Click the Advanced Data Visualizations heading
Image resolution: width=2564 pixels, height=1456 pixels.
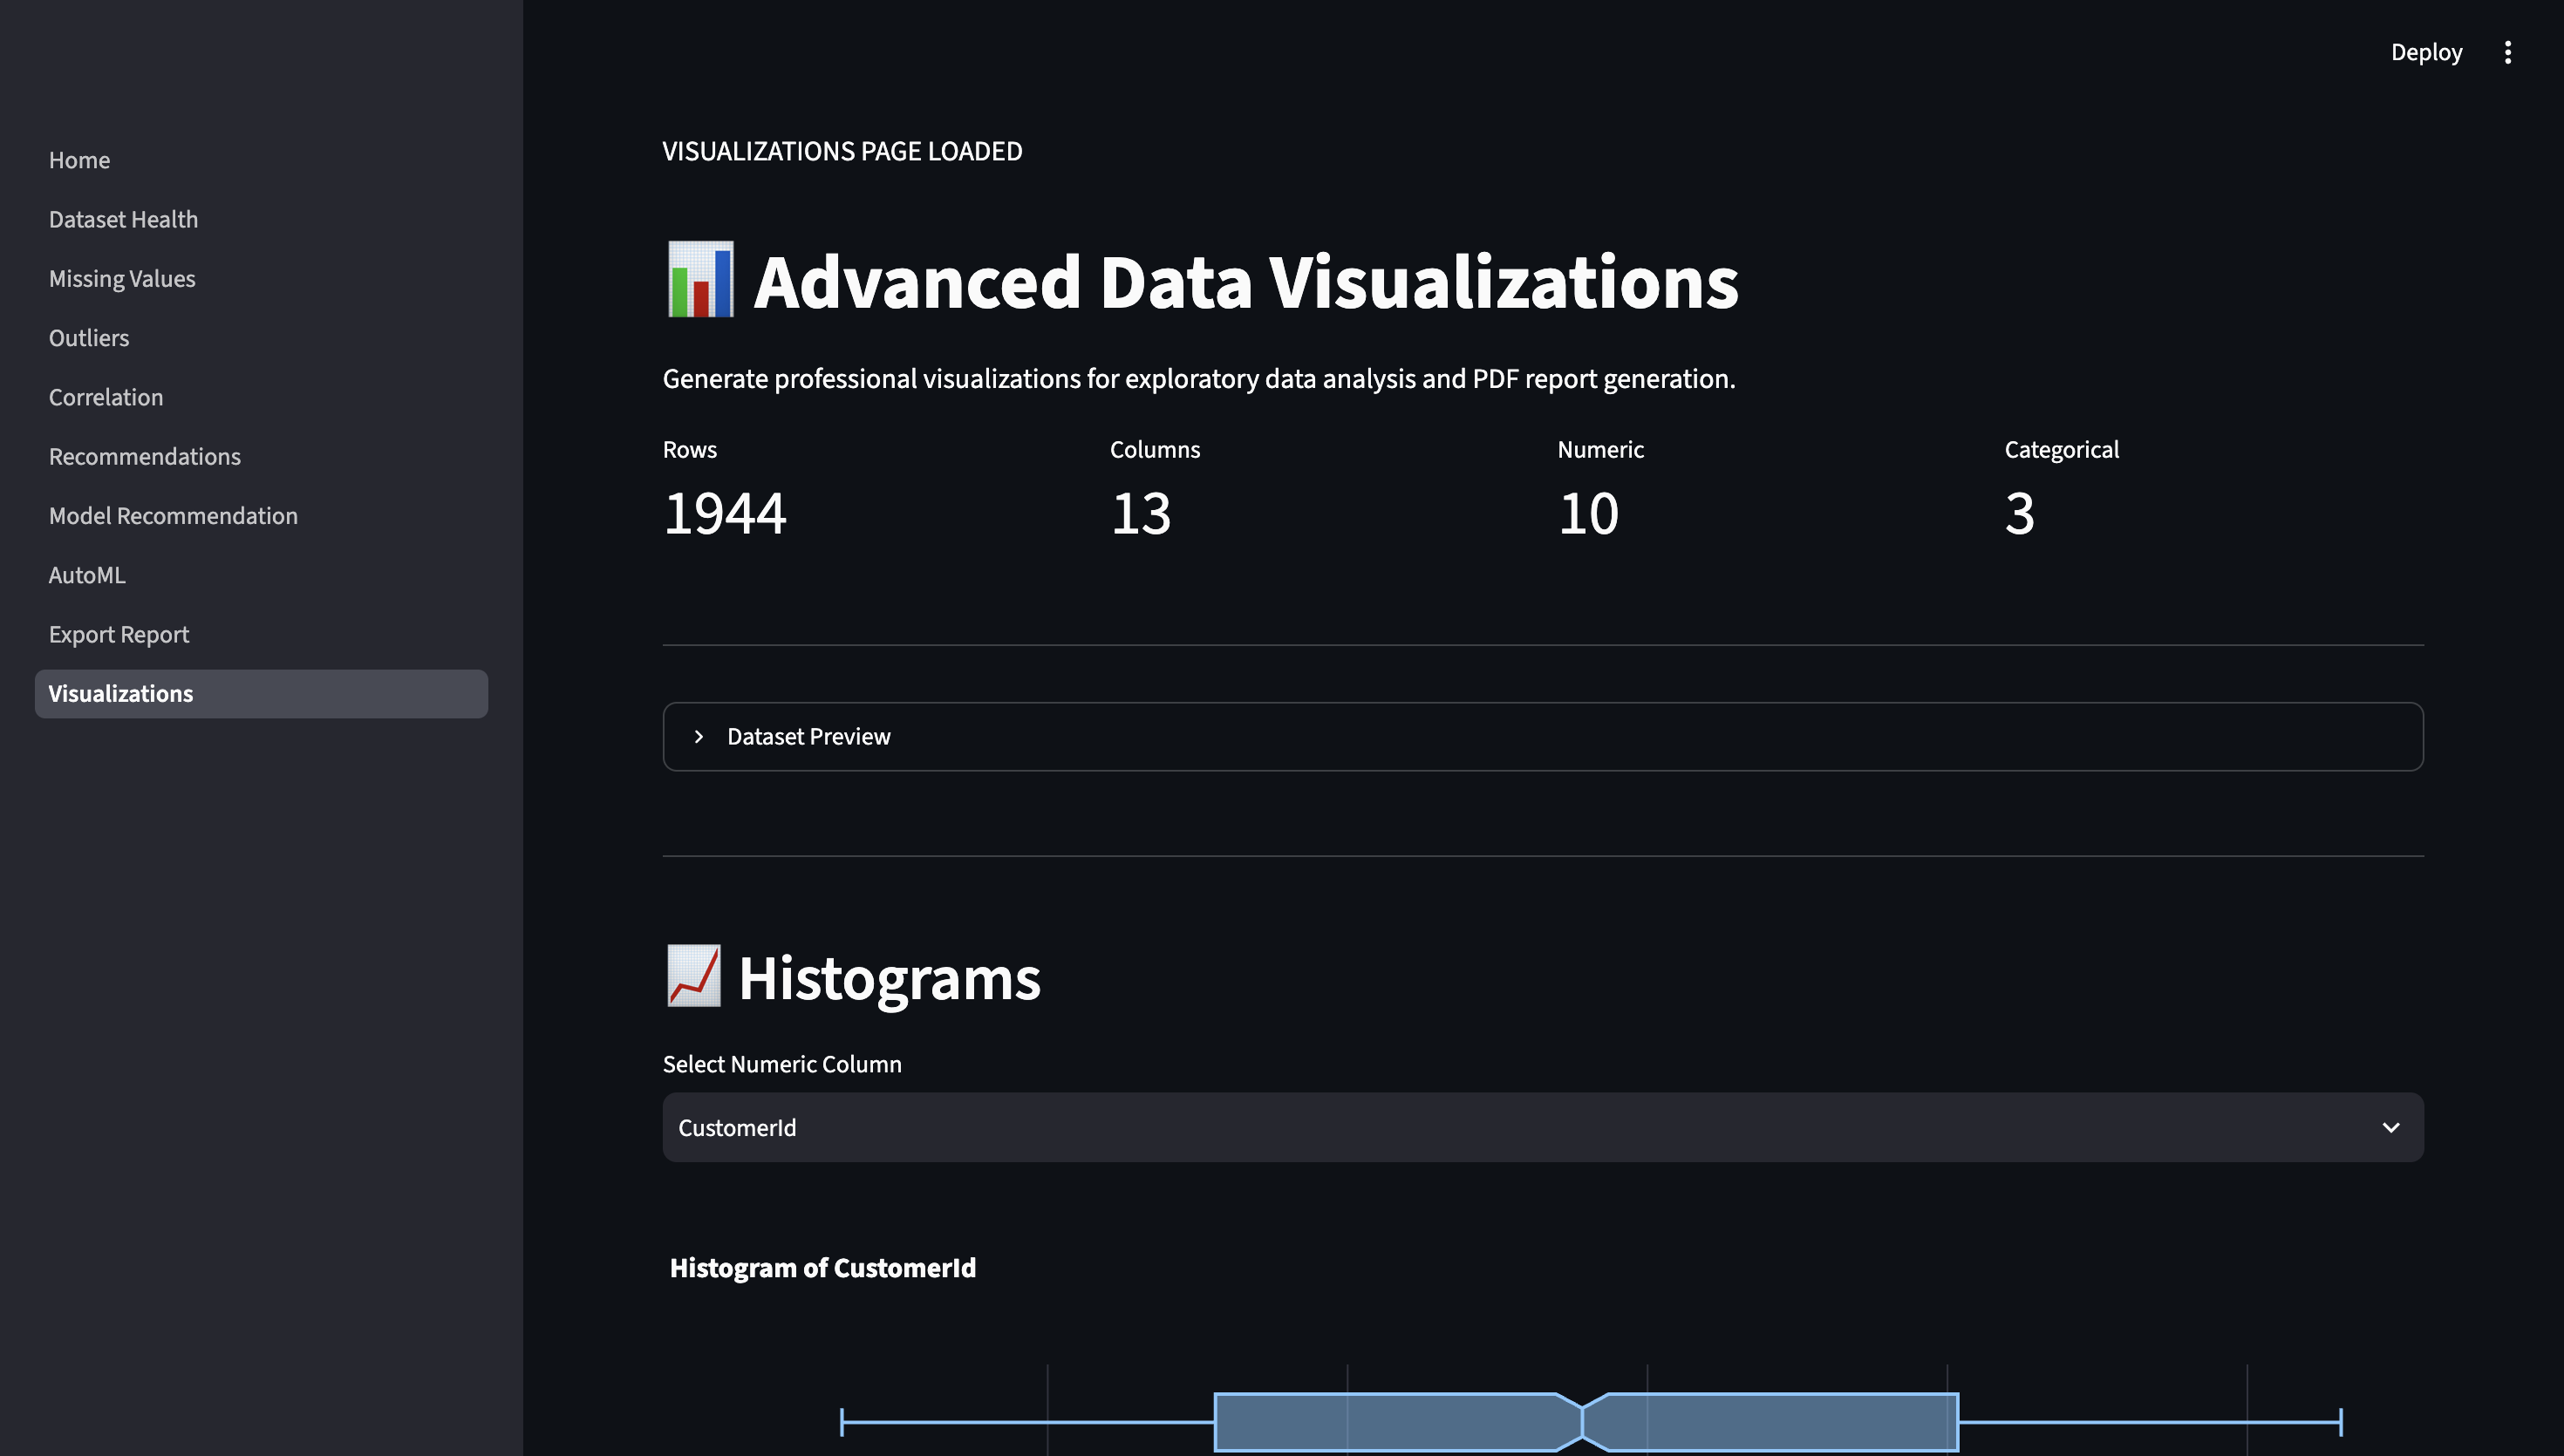pyautogui.click(x=1246, y=282)
